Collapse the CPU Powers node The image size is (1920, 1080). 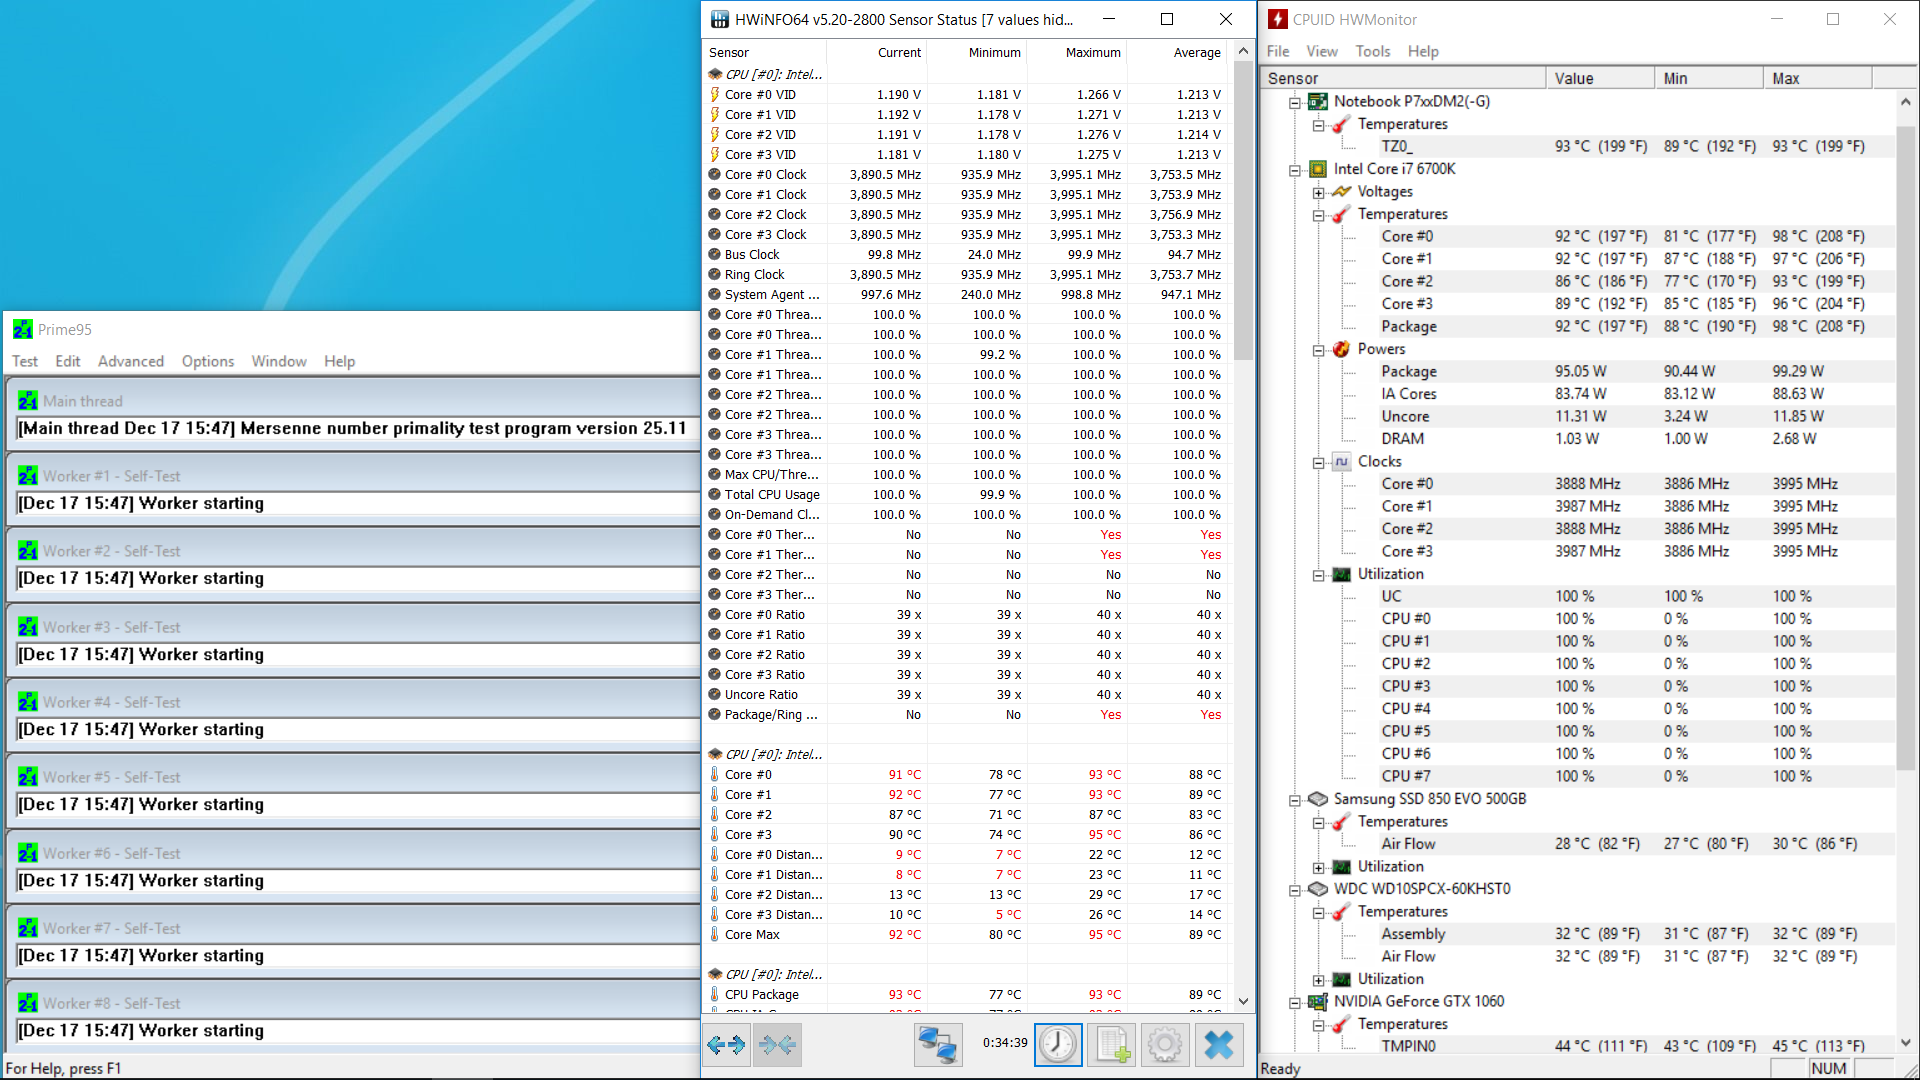tap(1318, 350)
